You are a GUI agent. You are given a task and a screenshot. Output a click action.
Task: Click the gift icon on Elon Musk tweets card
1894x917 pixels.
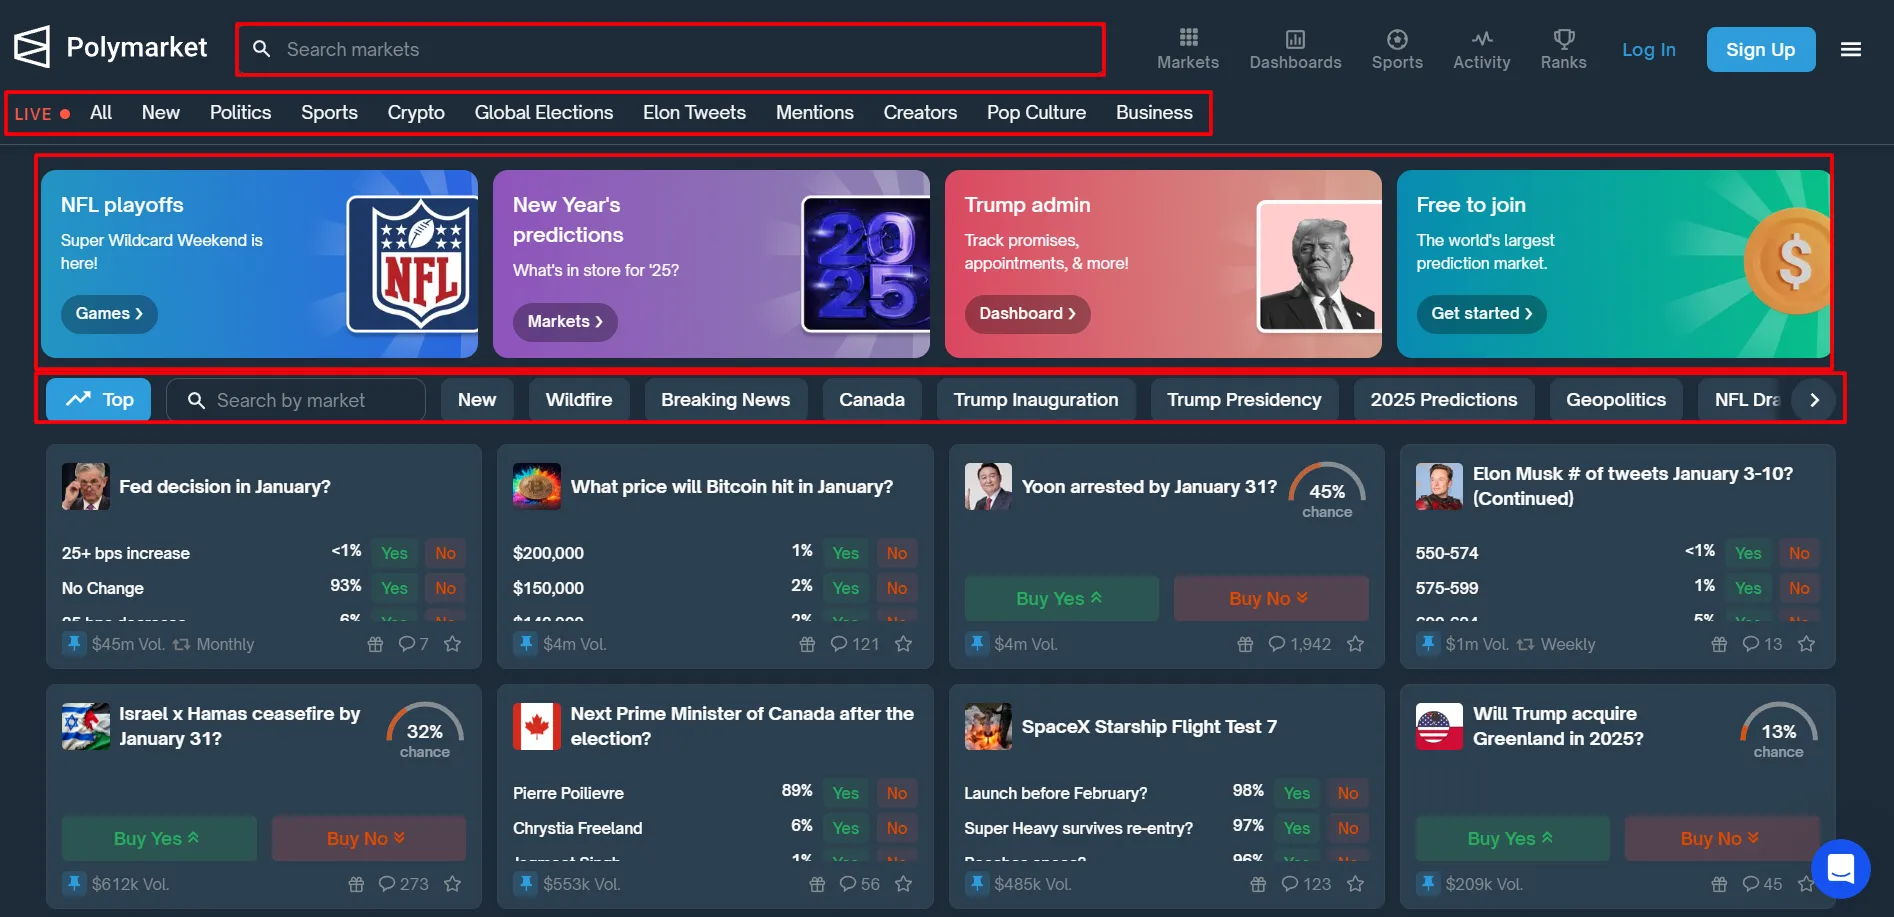(1719, 644)
